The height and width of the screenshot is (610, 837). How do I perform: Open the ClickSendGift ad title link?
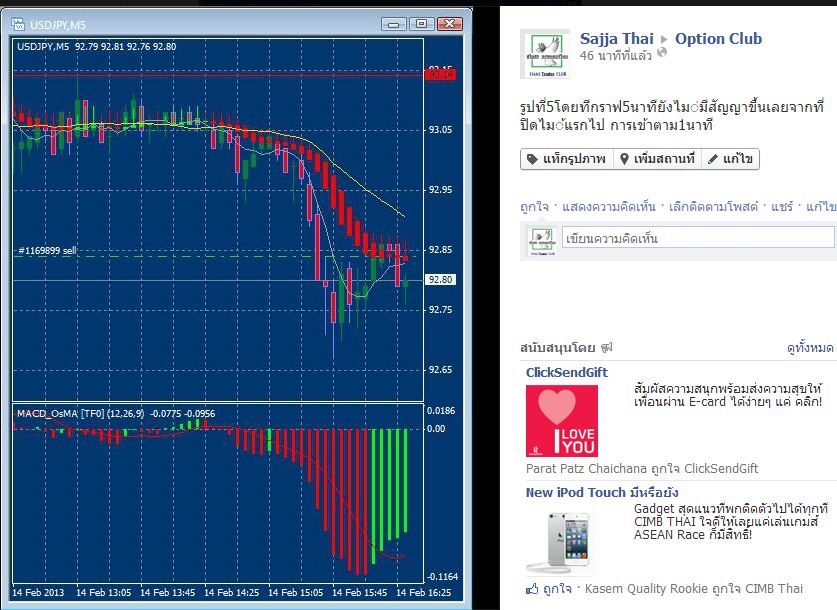pos(567,373)
